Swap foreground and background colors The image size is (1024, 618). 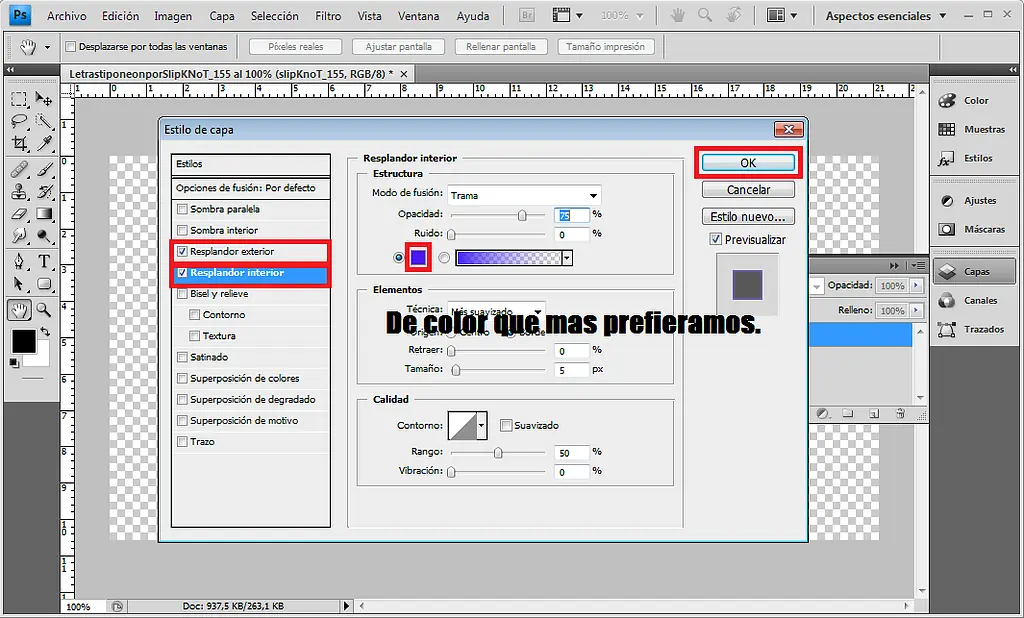click(x=45, y=332)
